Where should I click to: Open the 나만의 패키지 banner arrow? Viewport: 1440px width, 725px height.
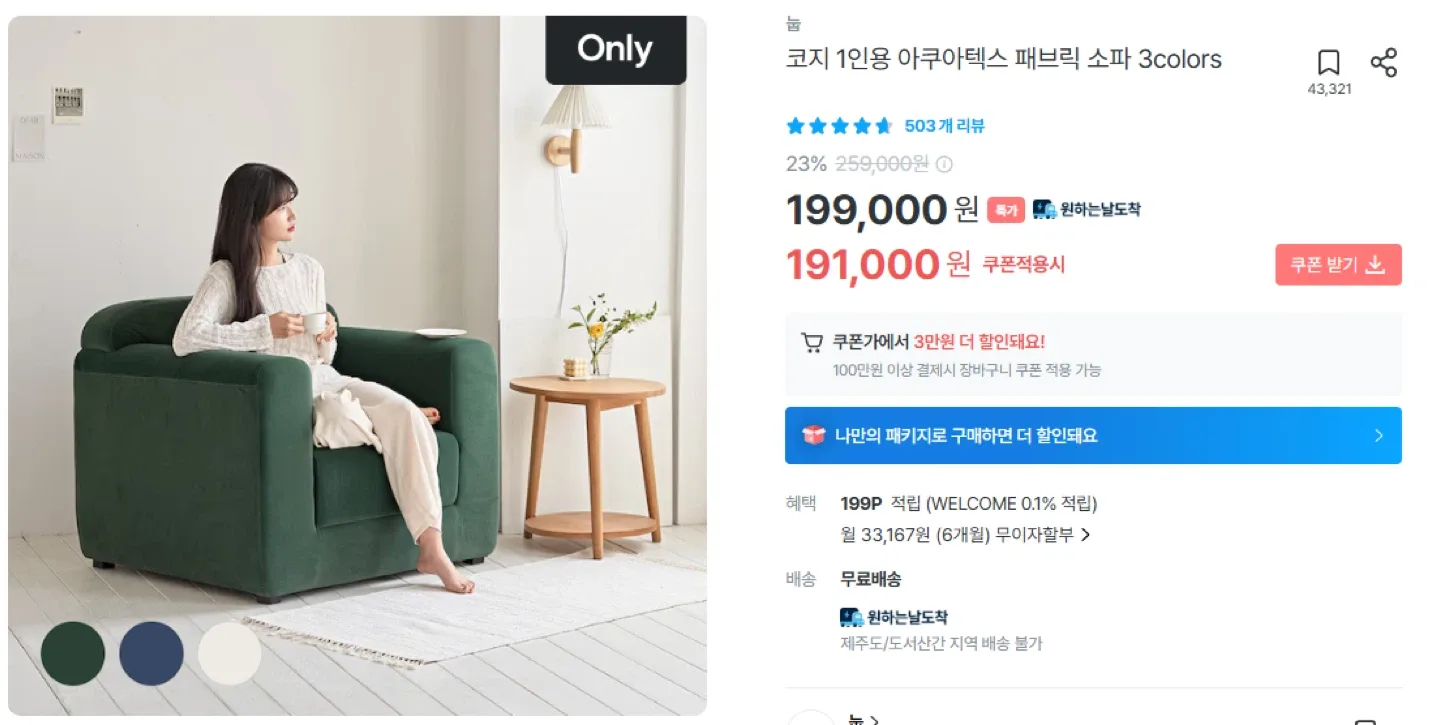click(x=1379, y=435)
